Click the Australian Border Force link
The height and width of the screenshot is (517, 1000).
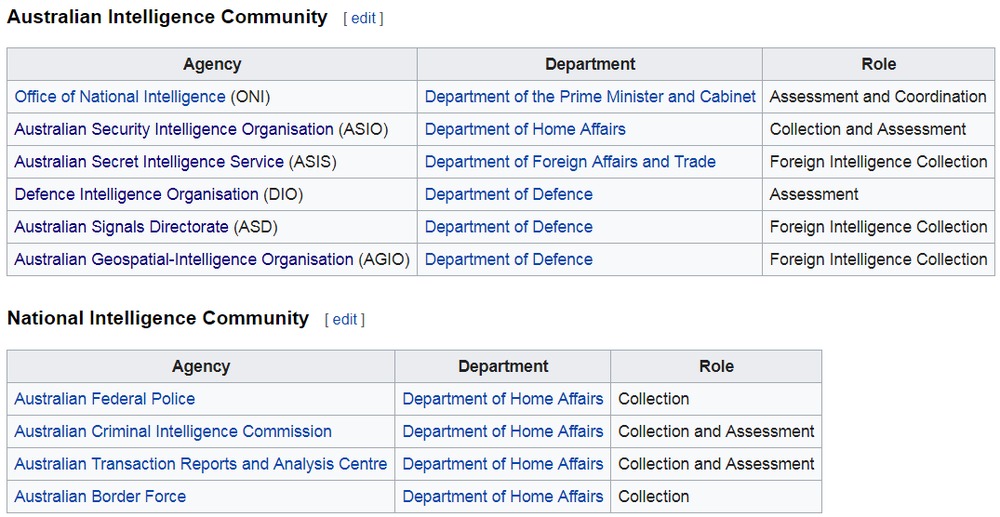pos(100,497)
